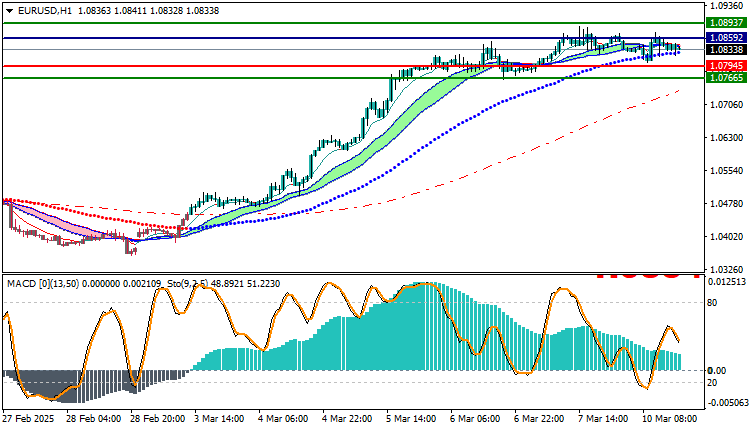
Task: Click the green 1.07665 price label
Action: pyautogui.click(x=727, y=77)
